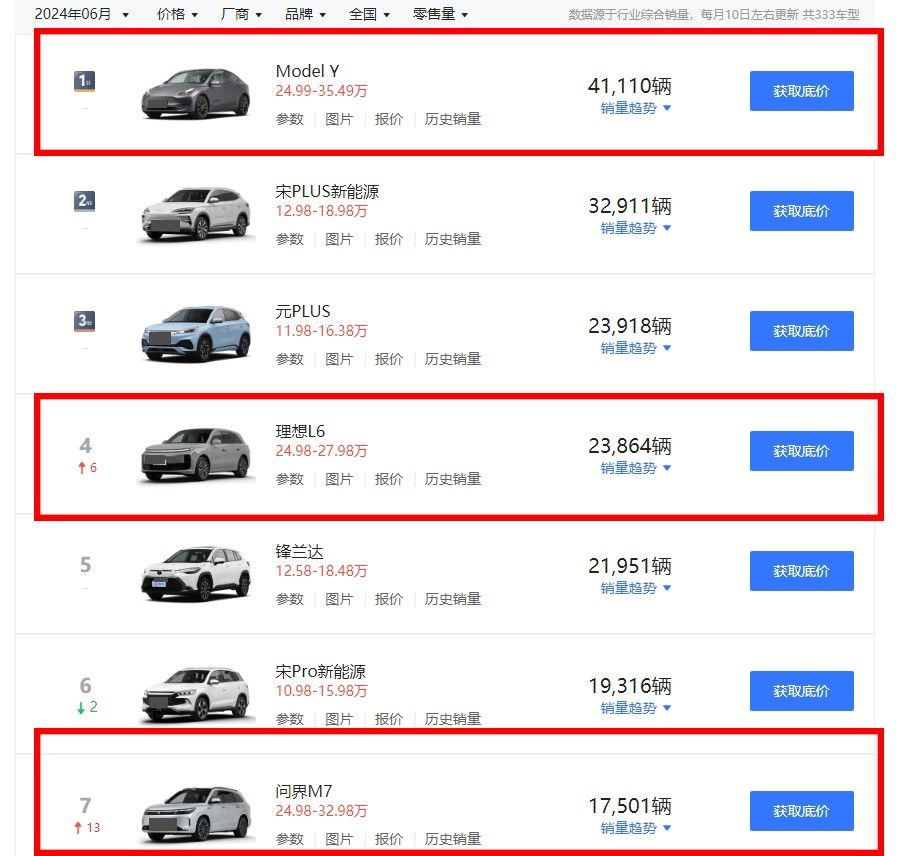This screenshot has width=898, height=856.
Task: Expand the 价格 filter dropdown
Action: (177, 14)
